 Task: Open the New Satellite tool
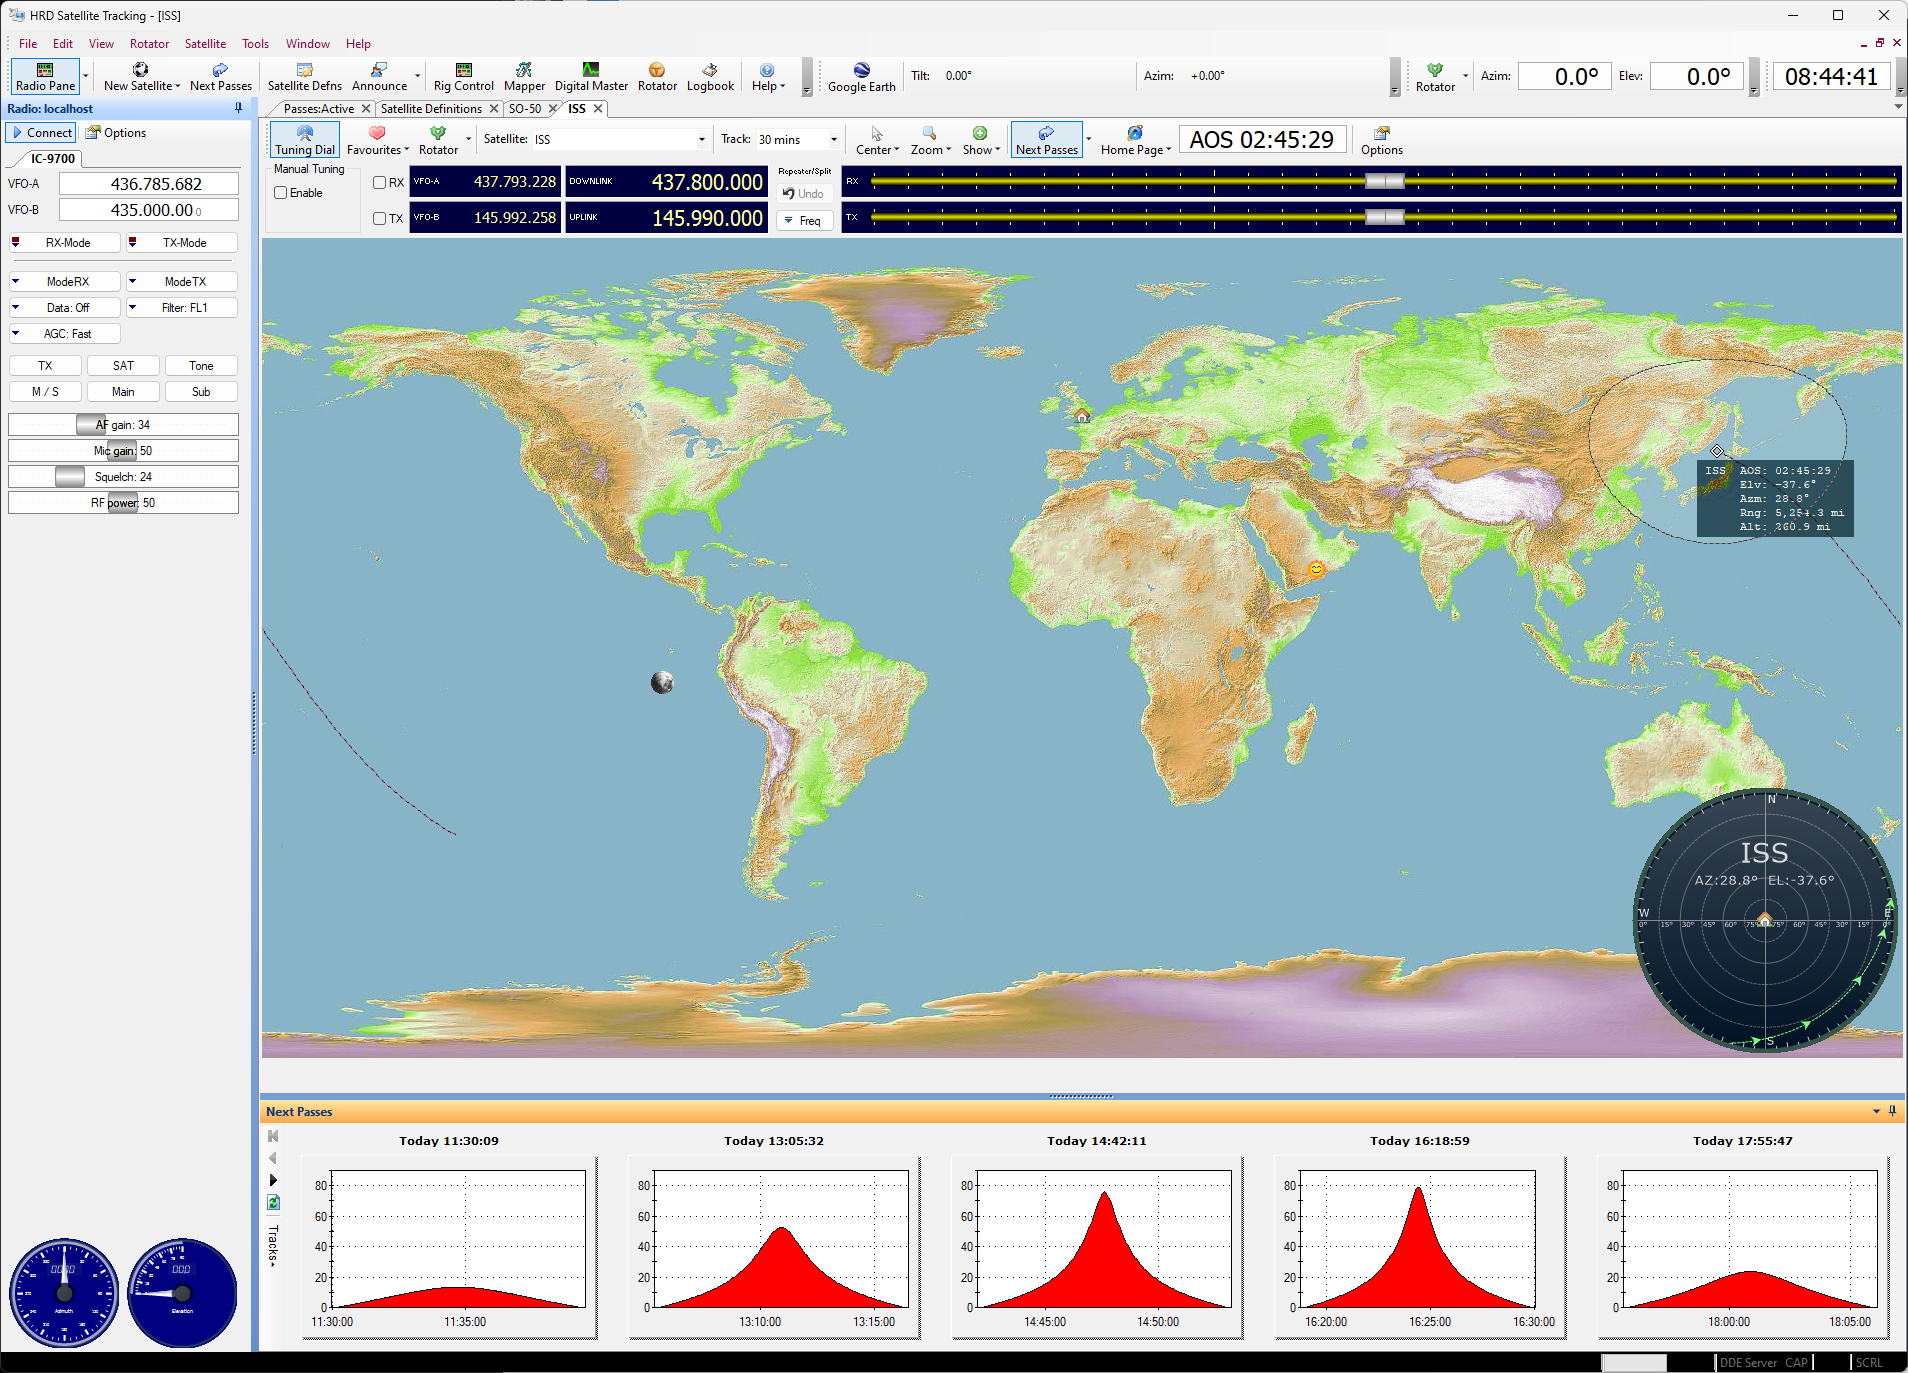click(x=141, y=76)
